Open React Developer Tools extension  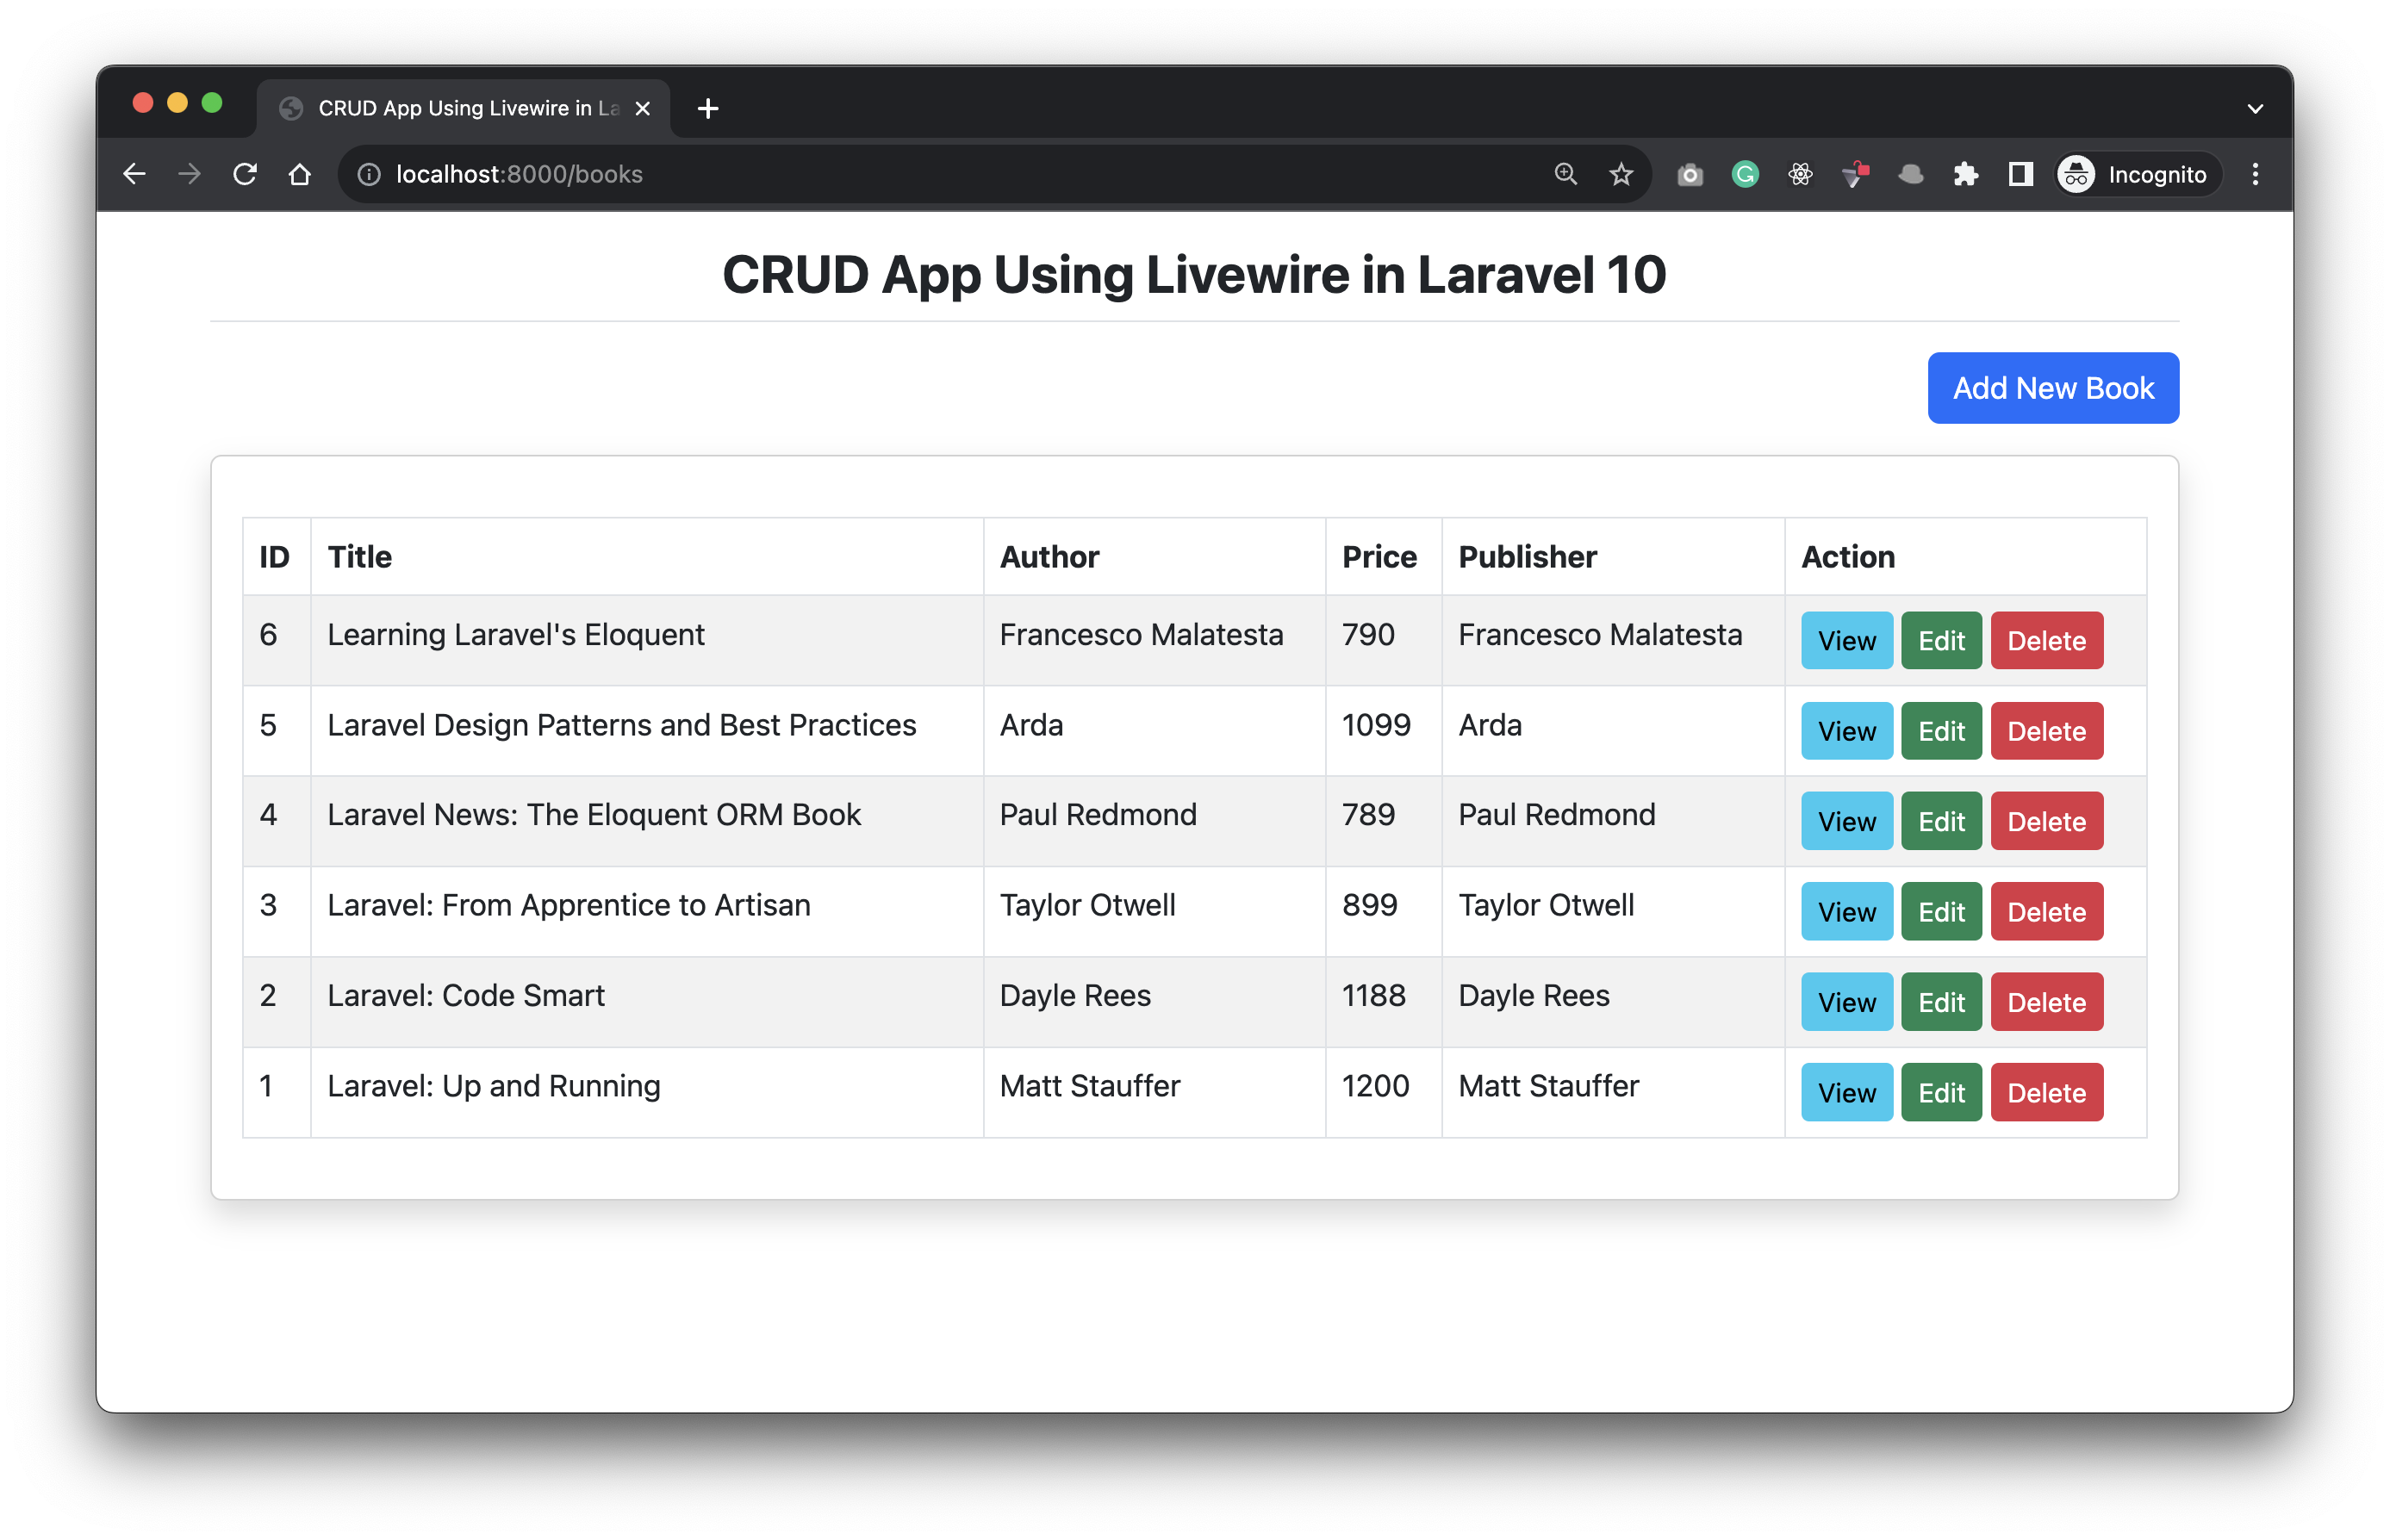(1800, 174)
